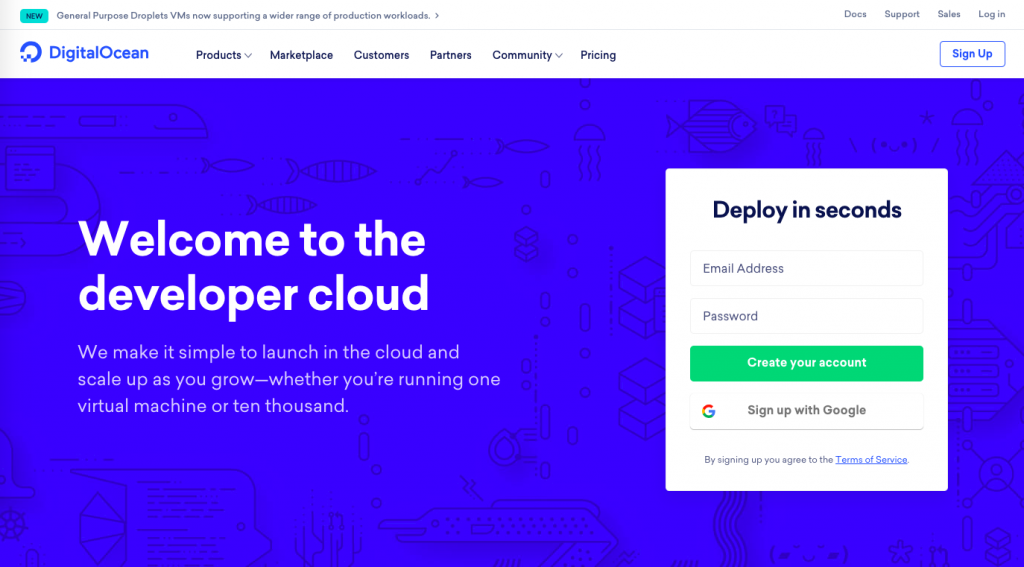The width and height of the screenshot is (1024, 567).
Task: Choose Sign up with Google
Action: pyautogui.click(x=807, y=411)
